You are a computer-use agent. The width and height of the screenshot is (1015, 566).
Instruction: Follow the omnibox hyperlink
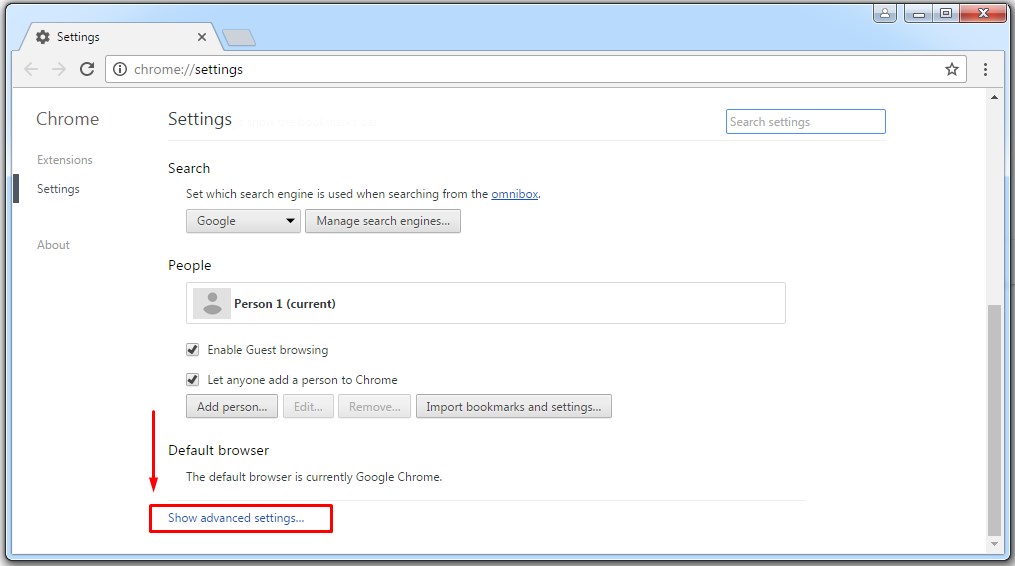click(x=515, y=194)
